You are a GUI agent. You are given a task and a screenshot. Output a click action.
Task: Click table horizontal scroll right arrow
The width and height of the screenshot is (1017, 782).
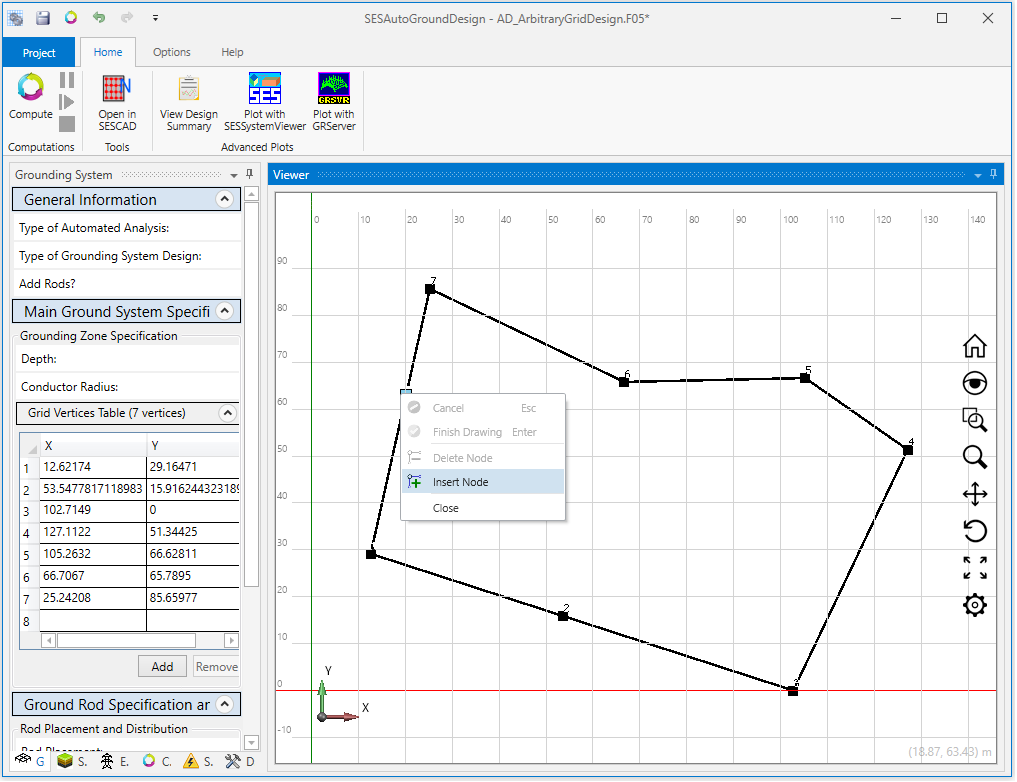tap(232, 641)
